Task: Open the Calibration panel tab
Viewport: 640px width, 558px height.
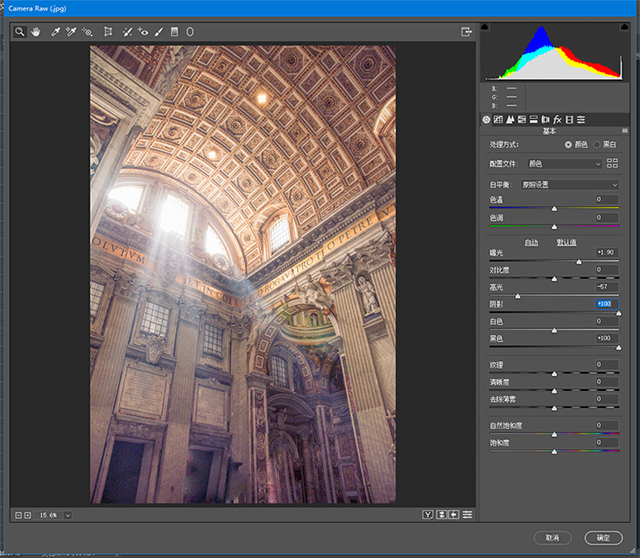Action: coord(569,120)
